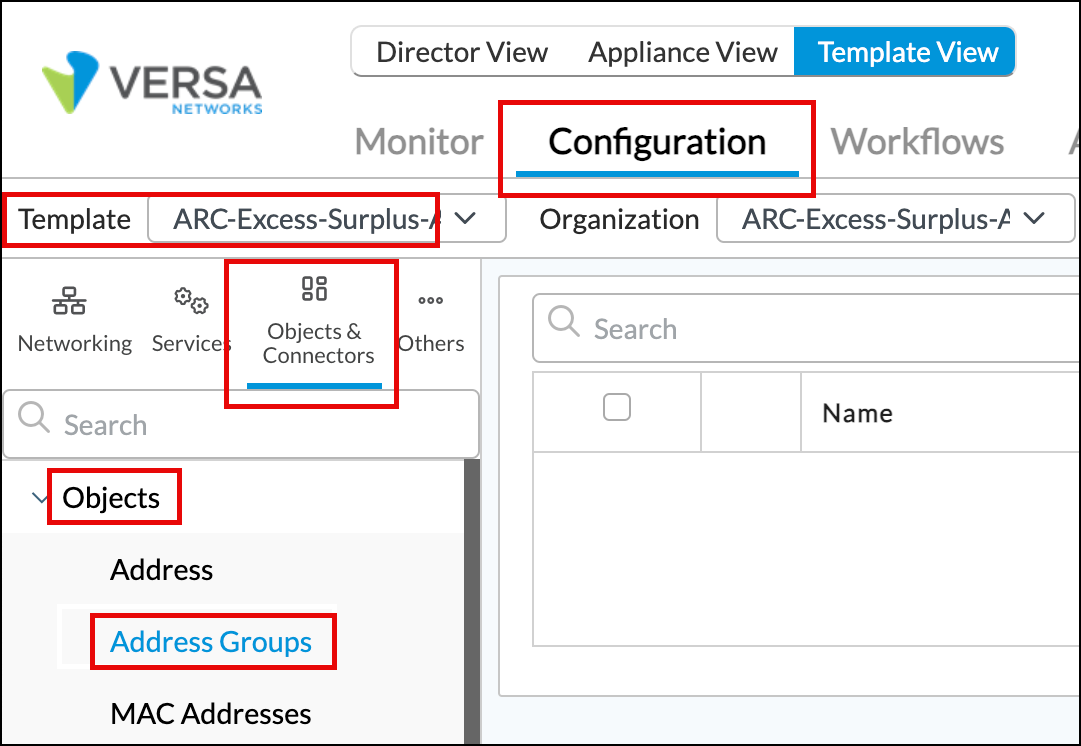Open the Services gears icon

[190, 300]
